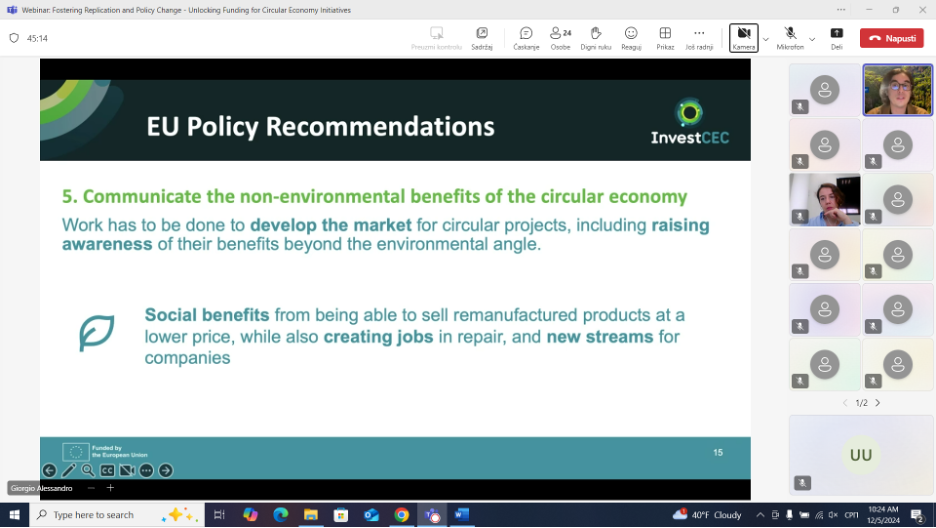
Task: Open the Prikaz view options
Action: coord(665,37)
